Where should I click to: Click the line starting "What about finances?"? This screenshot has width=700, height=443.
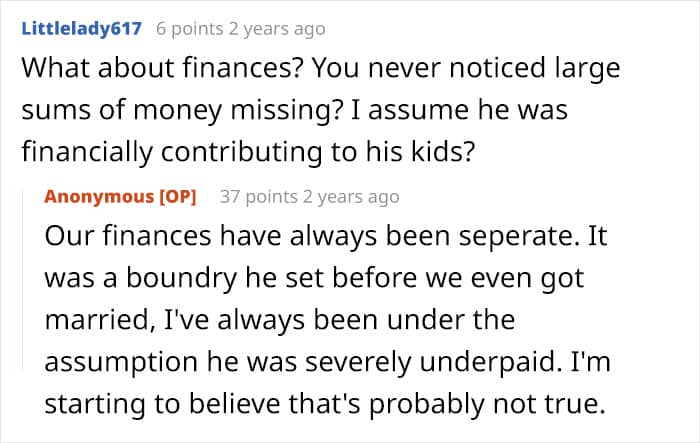pyautogui.click(x=320, y=70)
